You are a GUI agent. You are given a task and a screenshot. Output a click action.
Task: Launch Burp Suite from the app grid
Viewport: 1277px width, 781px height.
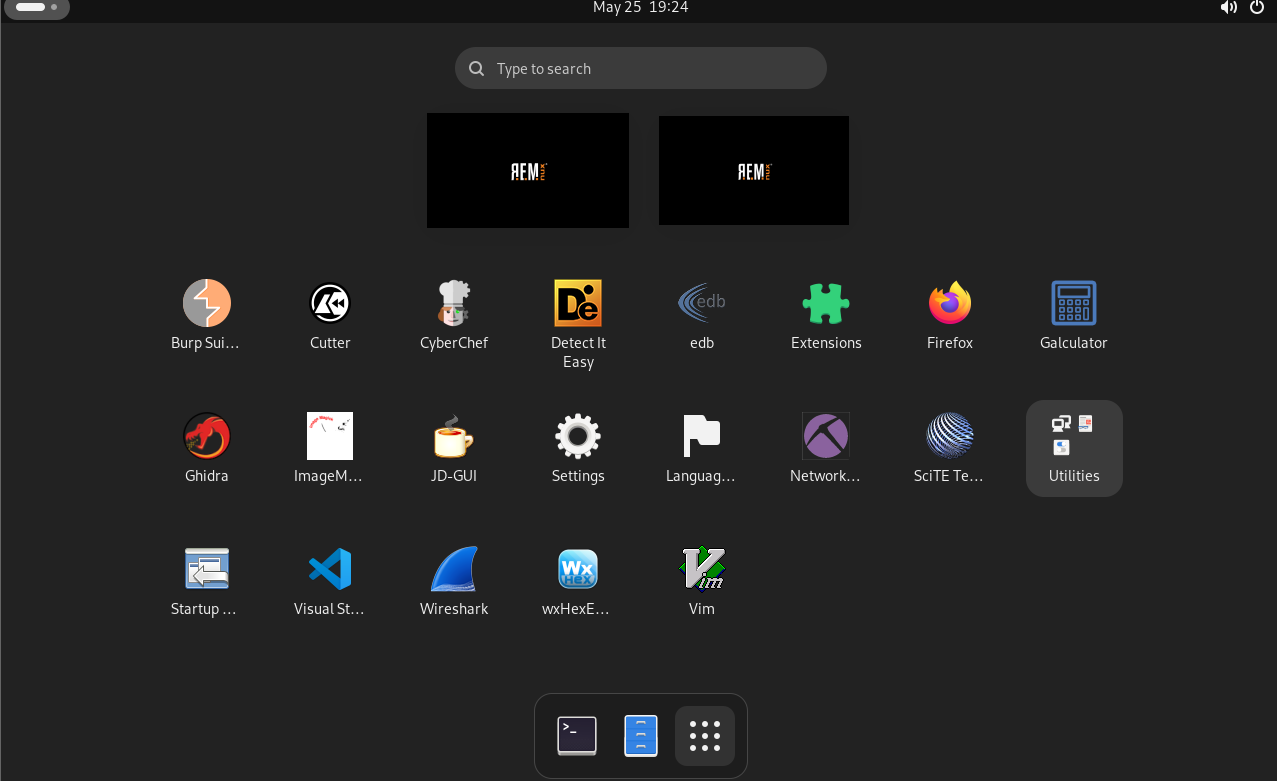point(206,316)
